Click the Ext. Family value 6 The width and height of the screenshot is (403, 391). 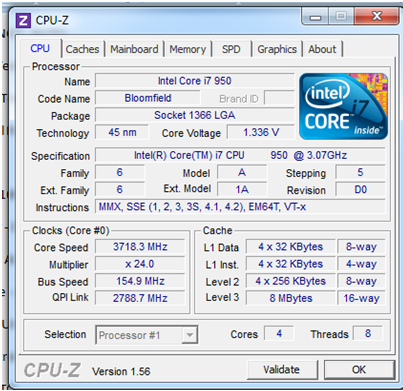click(120, 190)
